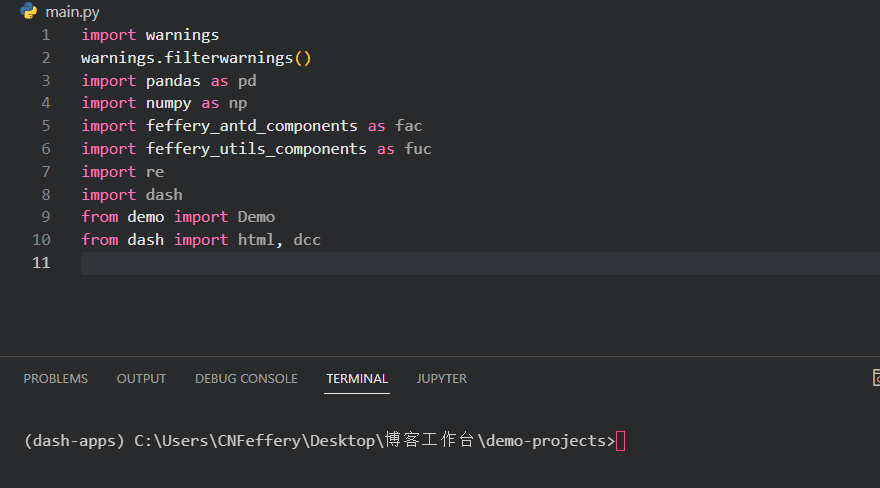
Task: Click the 'fuc' alias on line 6
Action: pyautogui.click(x=418, y=149)
